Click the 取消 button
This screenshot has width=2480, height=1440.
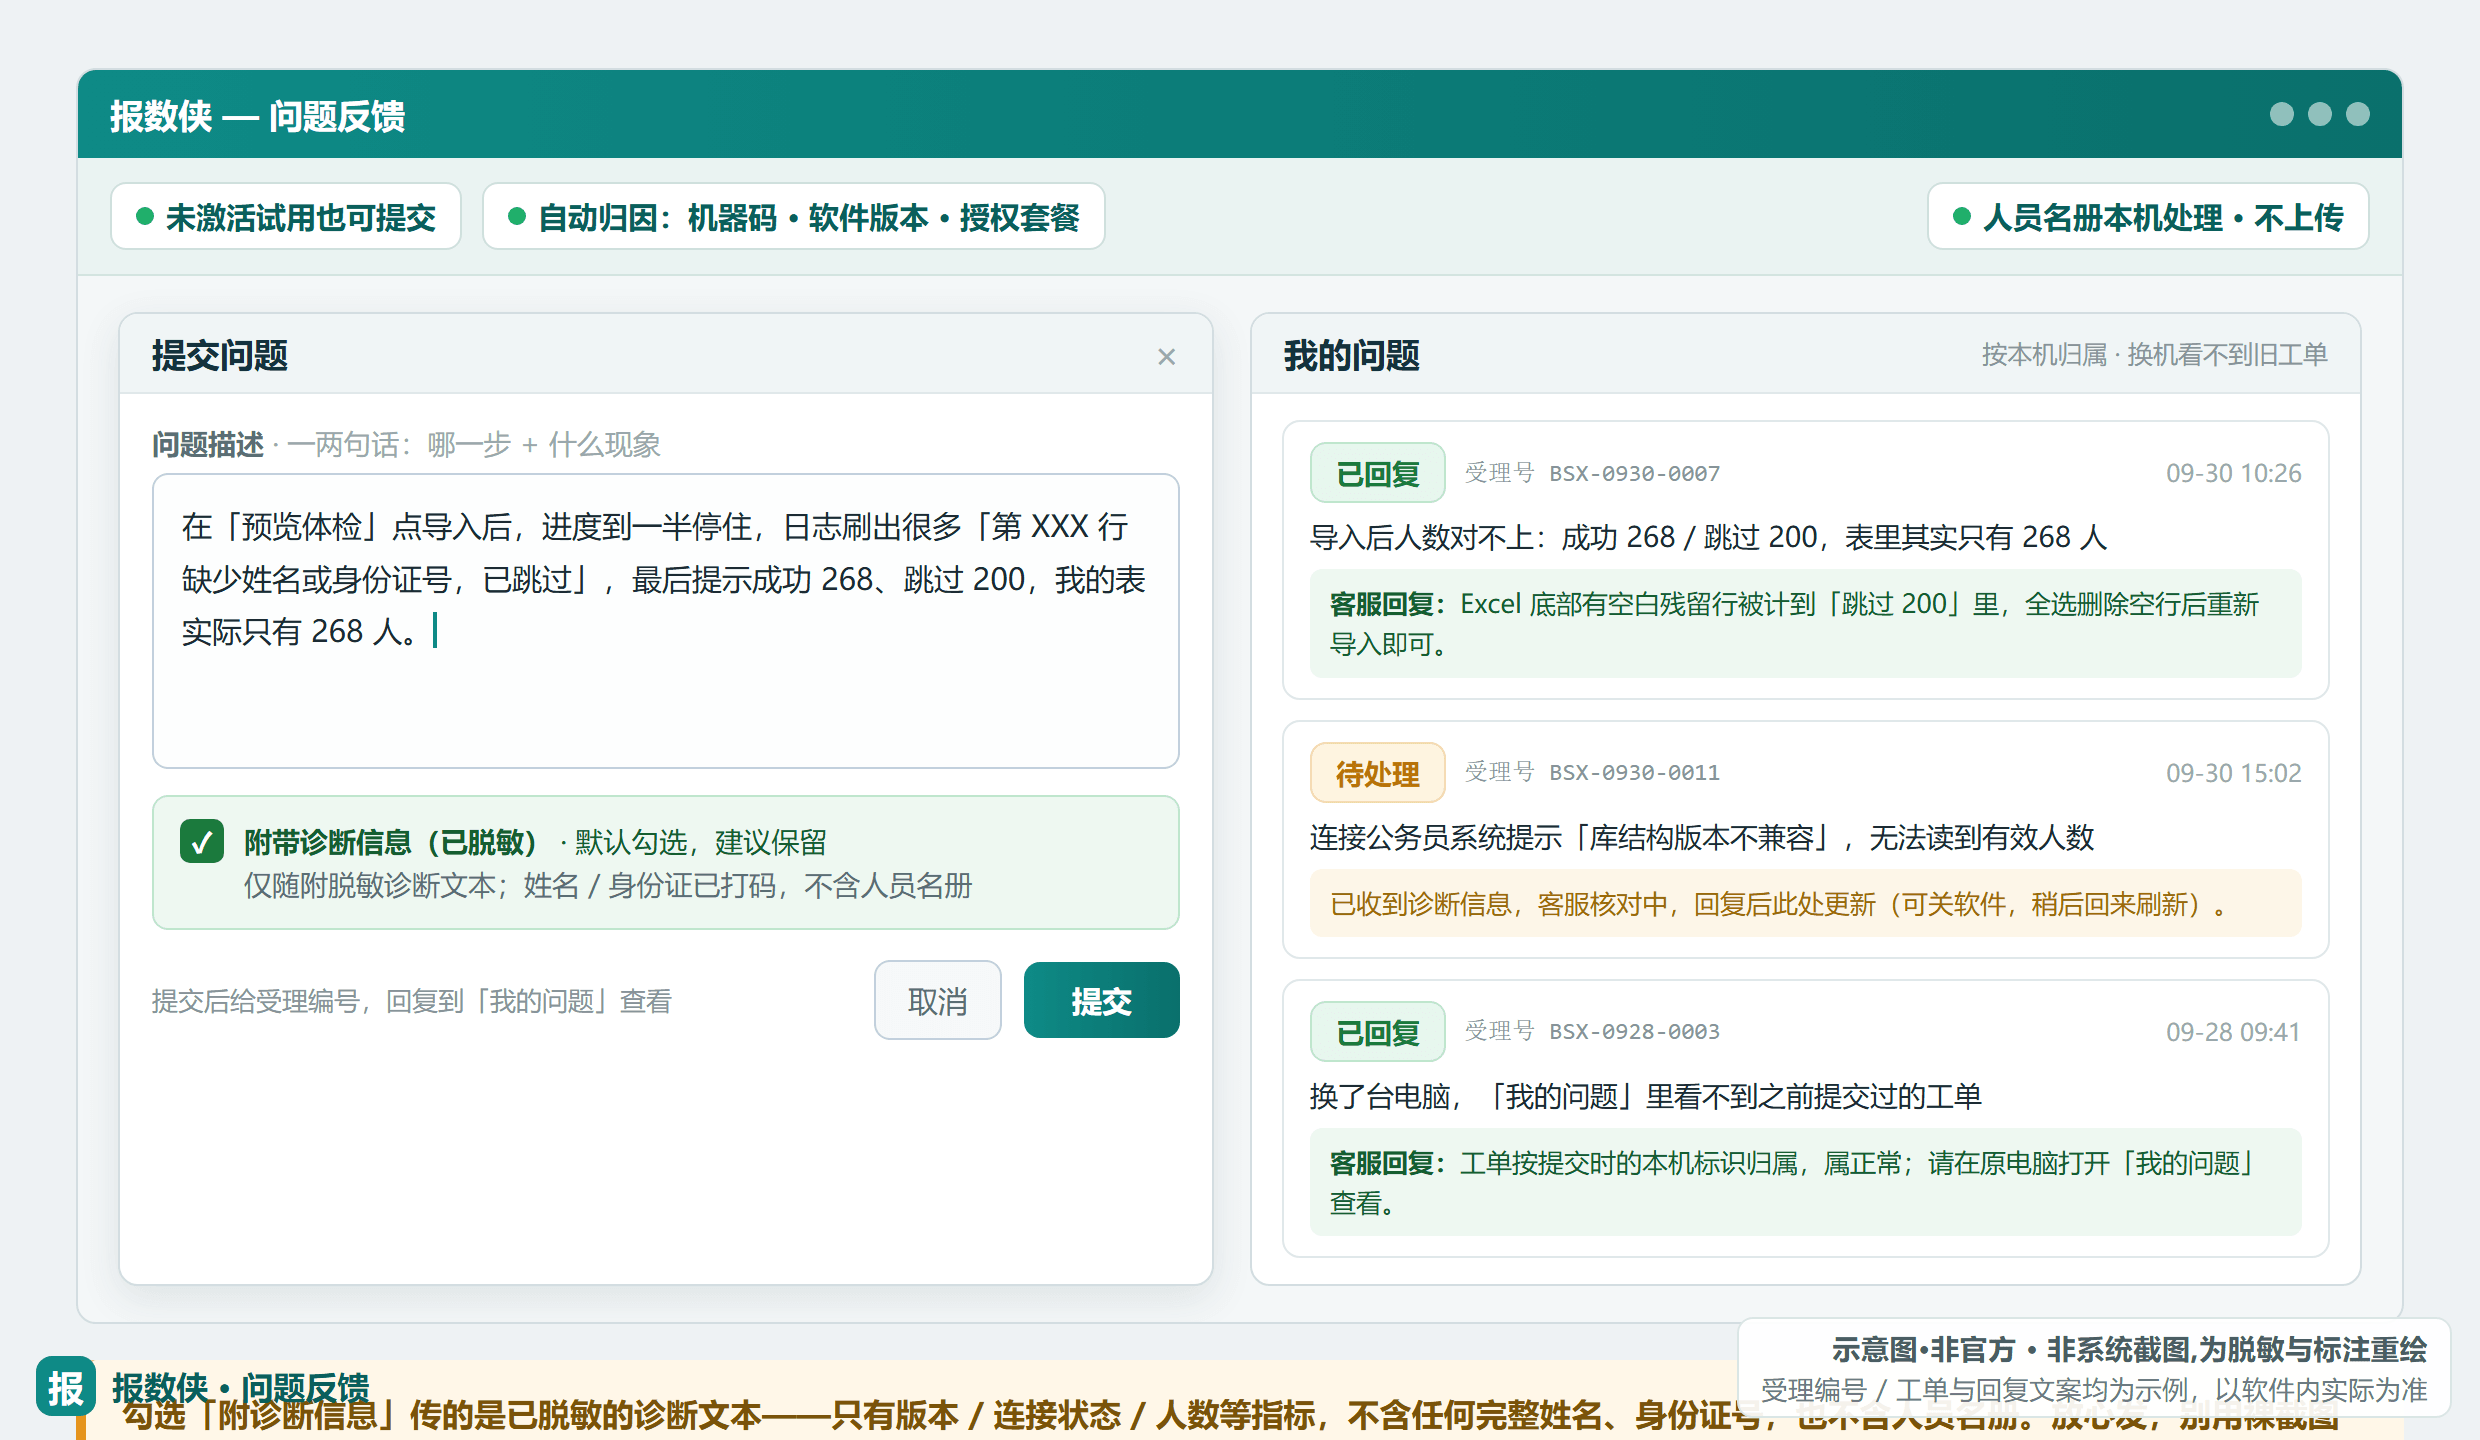click(x=937, y=1000)
